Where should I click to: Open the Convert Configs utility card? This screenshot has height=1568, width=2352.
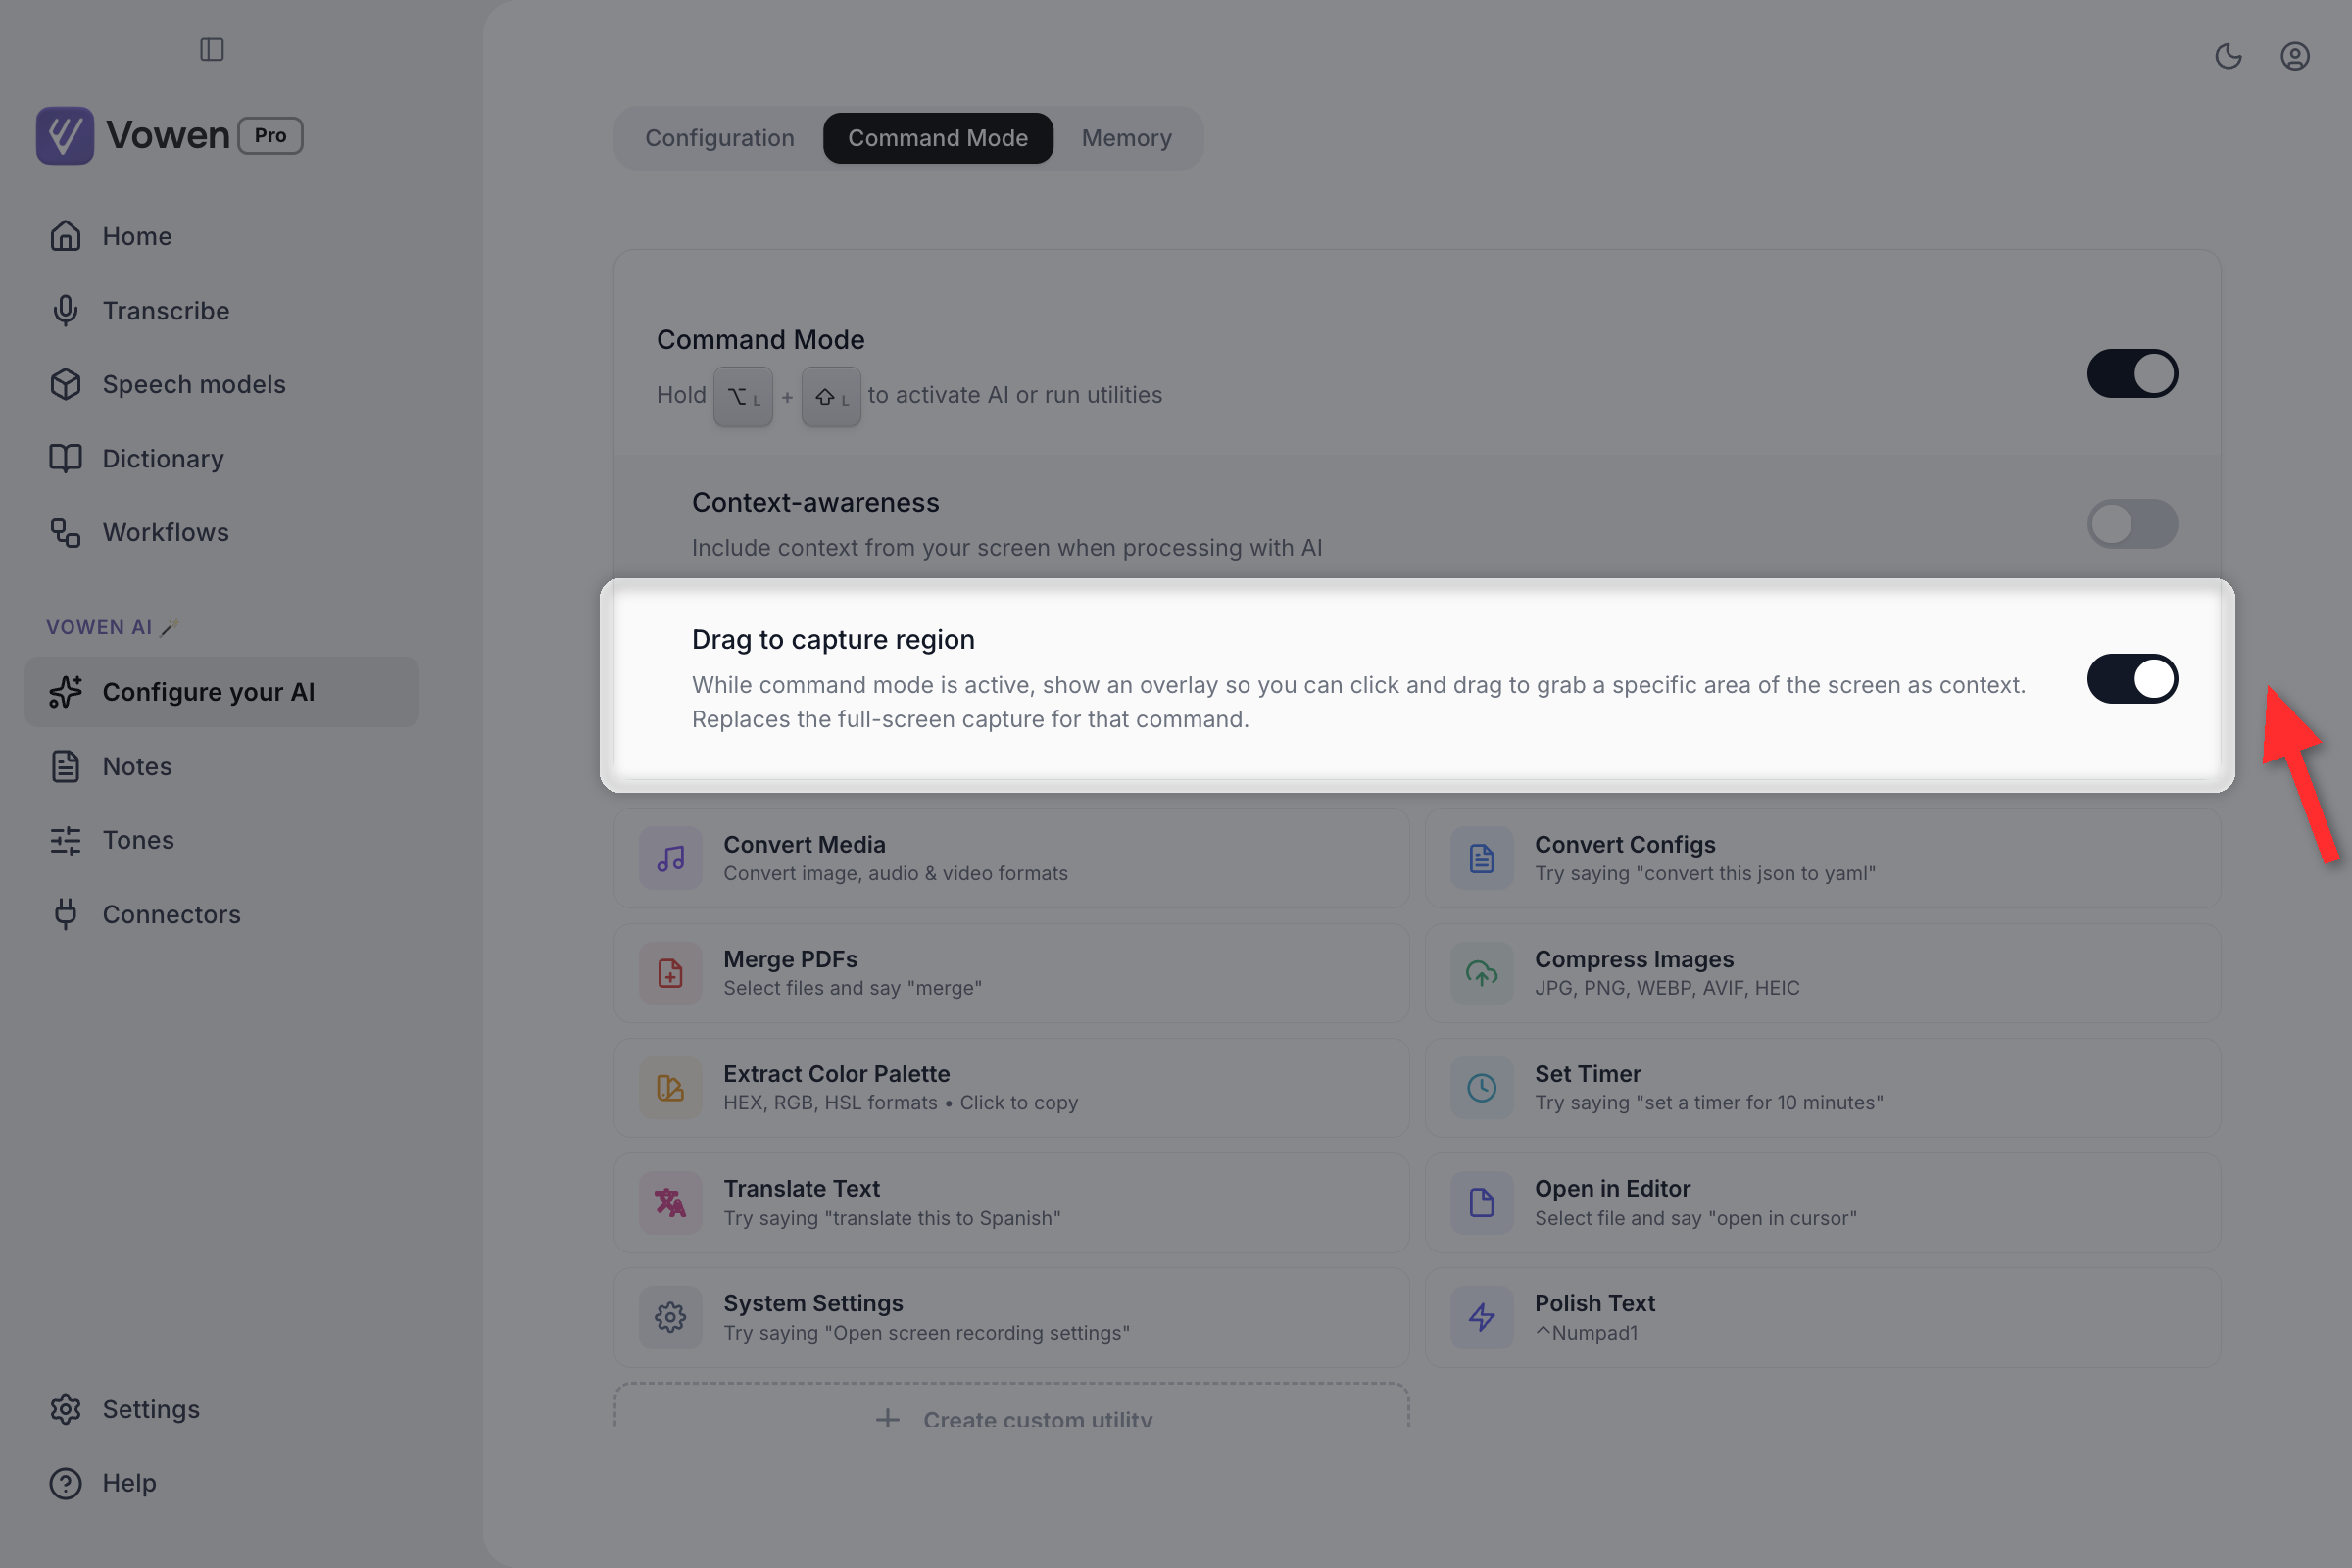coord(1823,858)
